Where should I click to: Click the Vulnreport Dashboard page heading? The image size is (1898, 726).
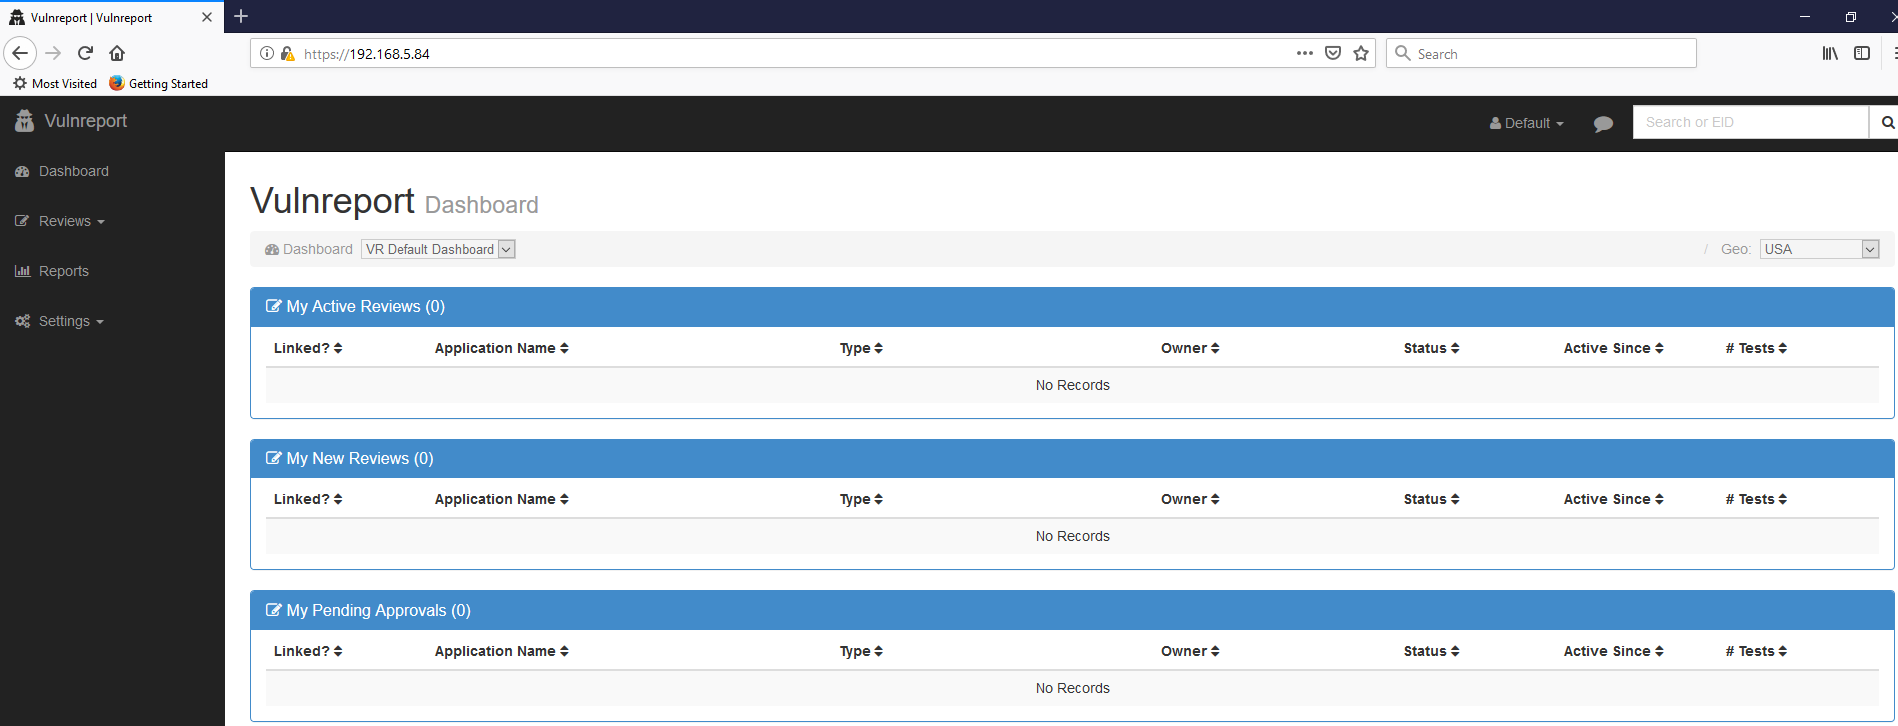point(394,201)
